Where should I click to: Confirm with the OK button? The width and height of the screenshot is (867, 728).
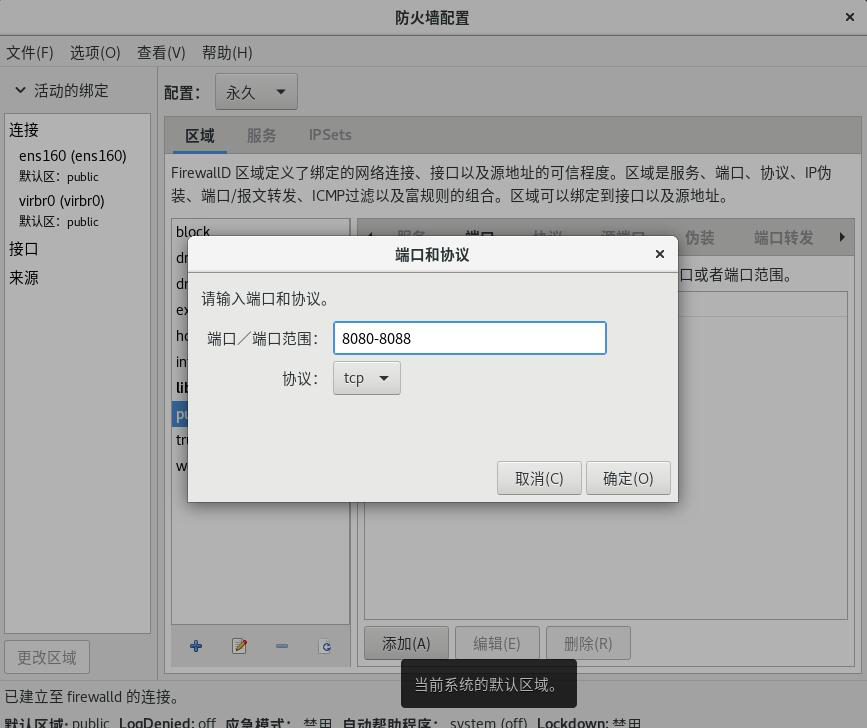point(628,478)
